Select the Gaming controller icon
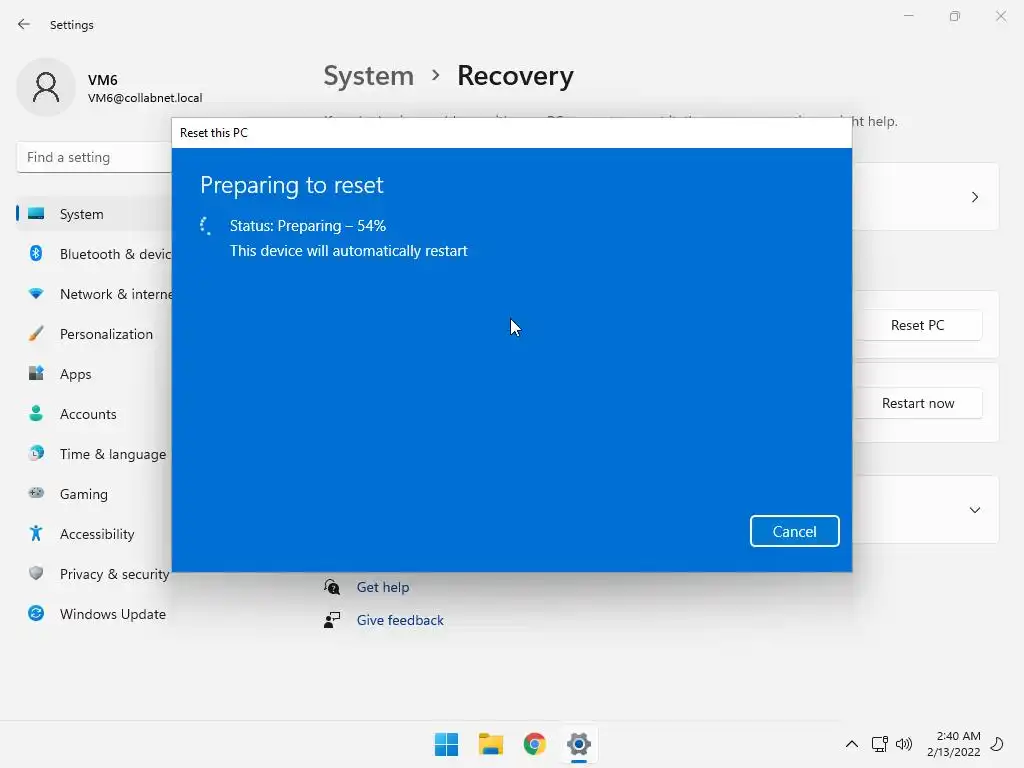The width and height of the screenshot is (1024, 768). click(36, 493)
